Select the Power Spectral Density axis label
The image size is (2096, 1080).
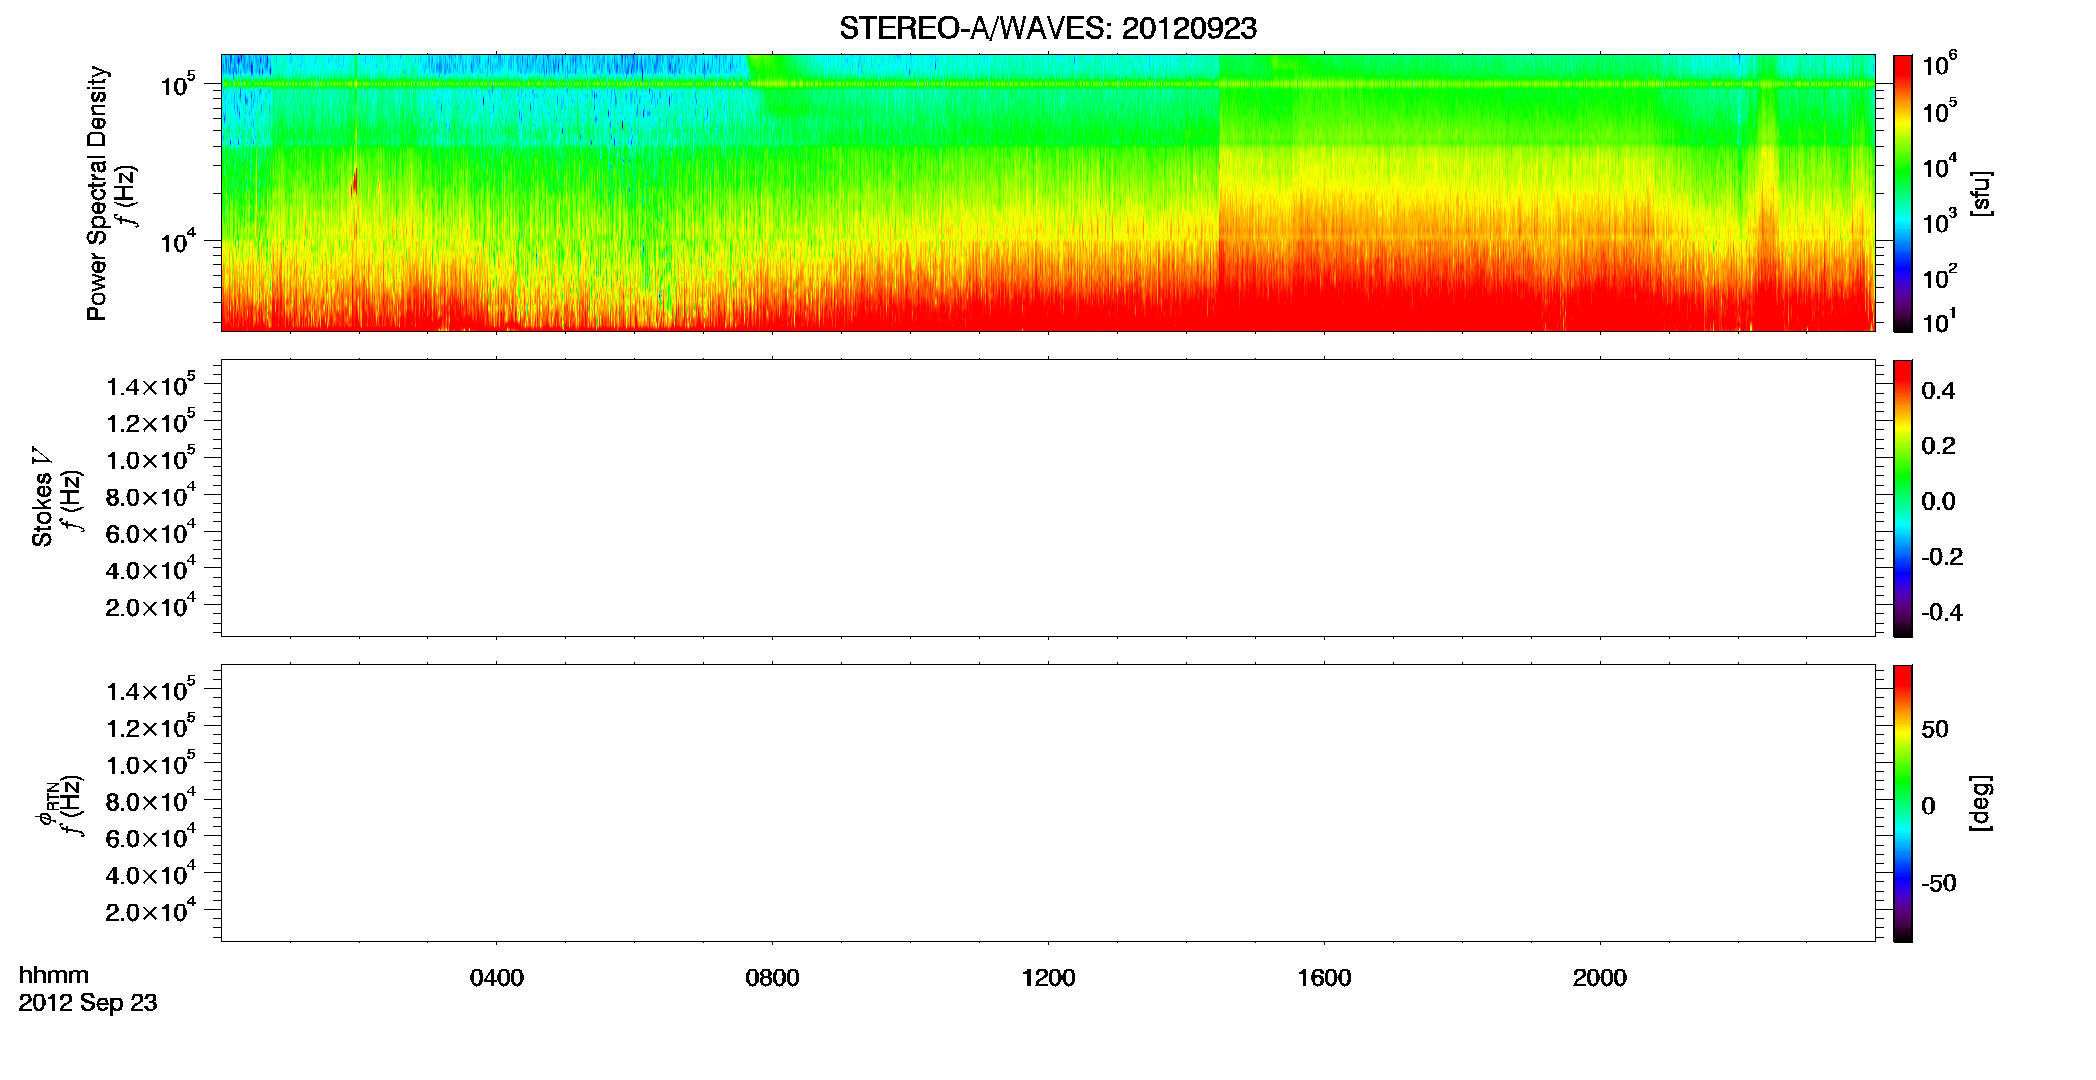97,193
